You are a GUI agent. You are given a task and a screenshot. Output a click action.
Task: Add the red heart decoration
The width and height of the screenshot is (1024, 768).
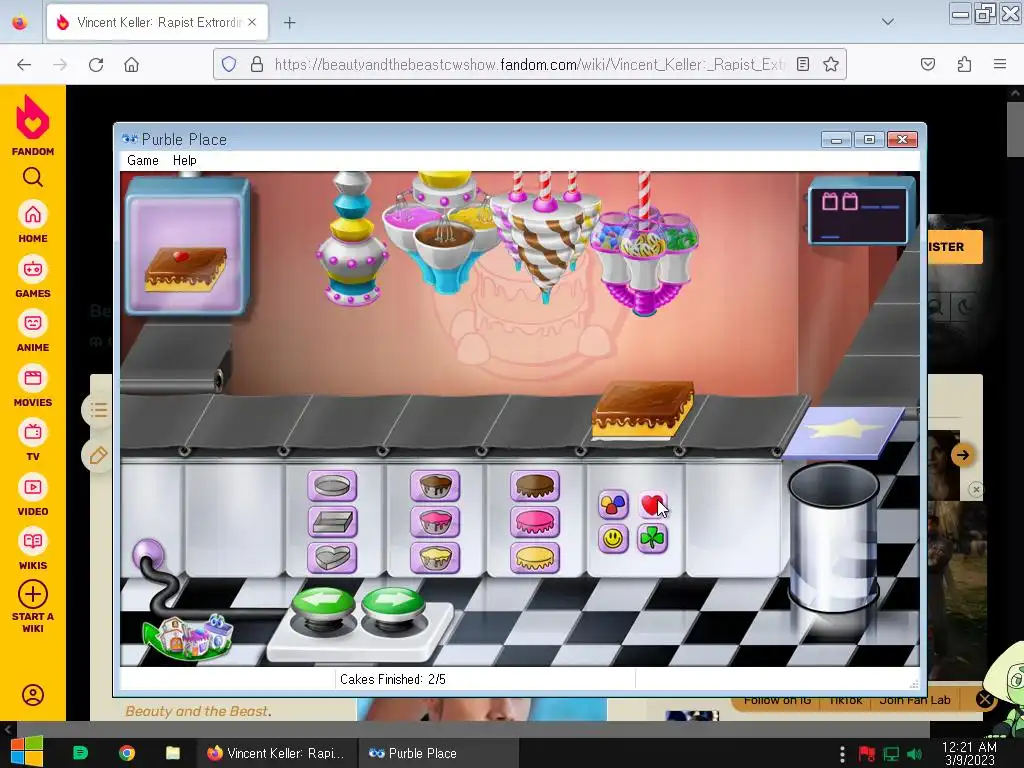pyautogui.click(x=652, y=504)
